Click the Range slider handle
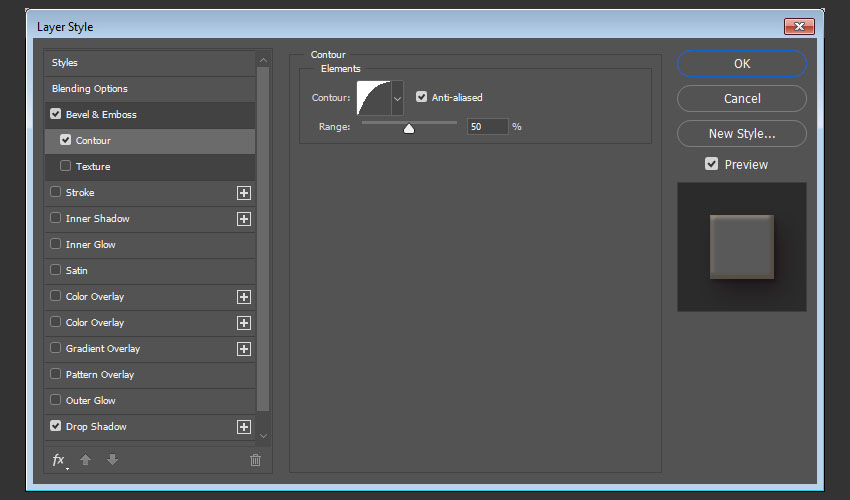850x500 pixels. pos(409,128)
